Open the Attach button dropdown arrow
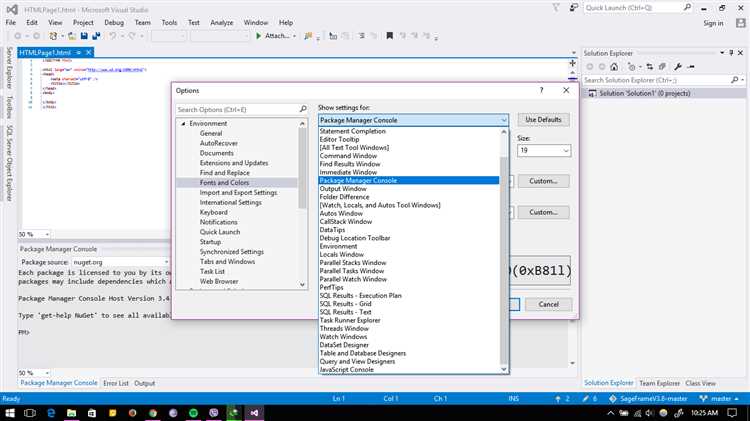The width and height of the screenshot is (750, 421). click(x=294, y=36)
